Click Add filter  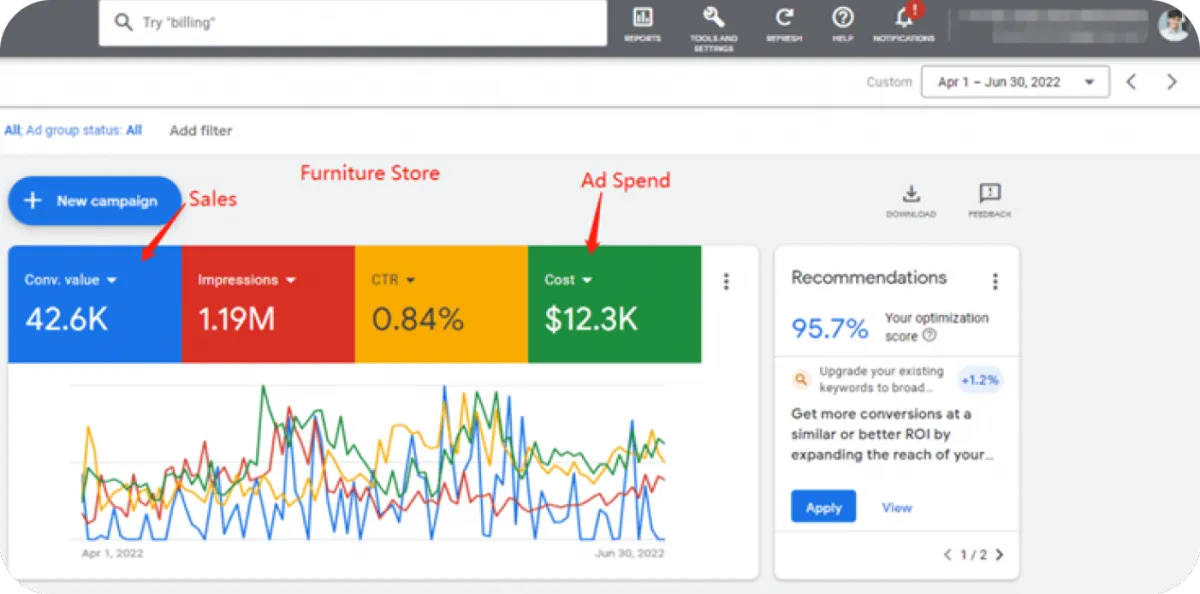(x=200, y=130)
